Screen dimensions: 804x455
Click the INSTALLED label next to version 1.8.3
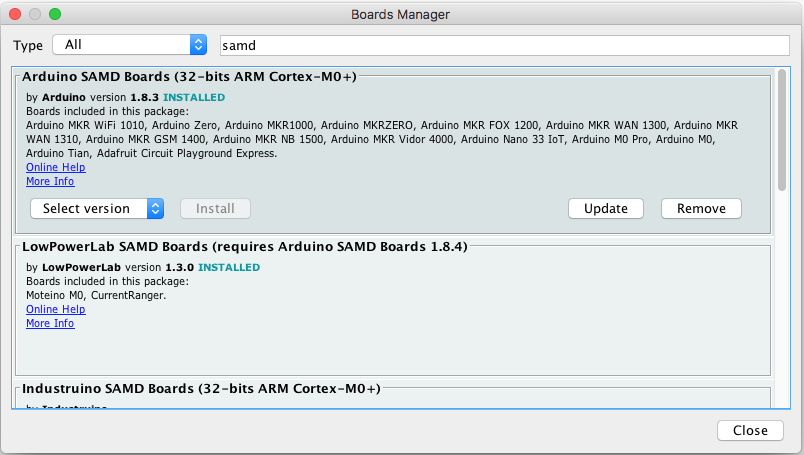pos(194,97)
